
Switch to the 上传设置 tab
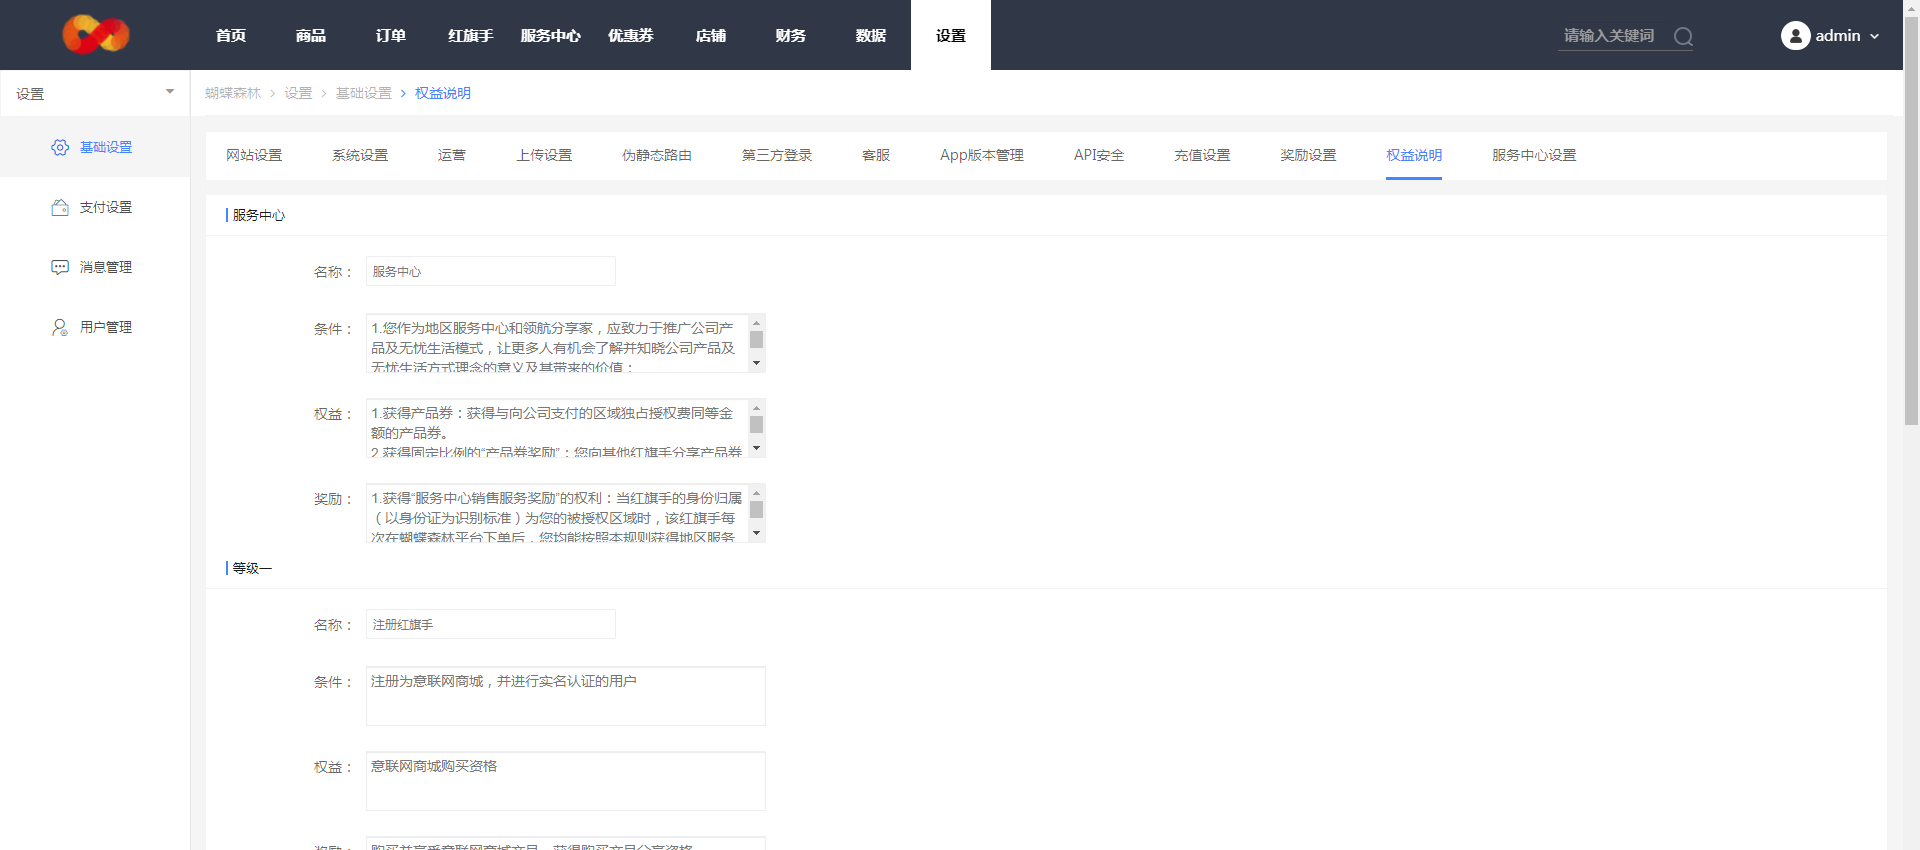pos(544,155)
